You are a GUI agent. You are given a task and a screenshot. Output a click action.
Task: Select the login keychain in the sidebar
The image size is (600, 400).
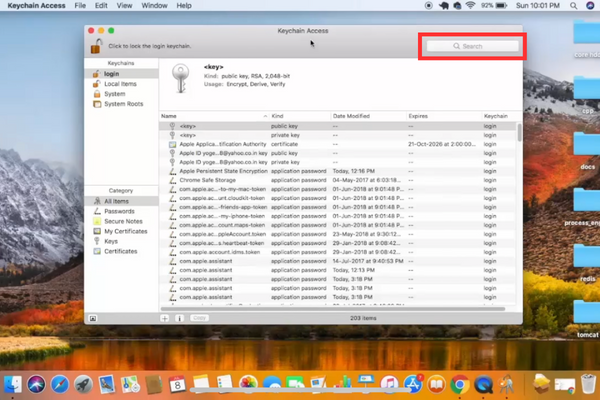[121, 73]
